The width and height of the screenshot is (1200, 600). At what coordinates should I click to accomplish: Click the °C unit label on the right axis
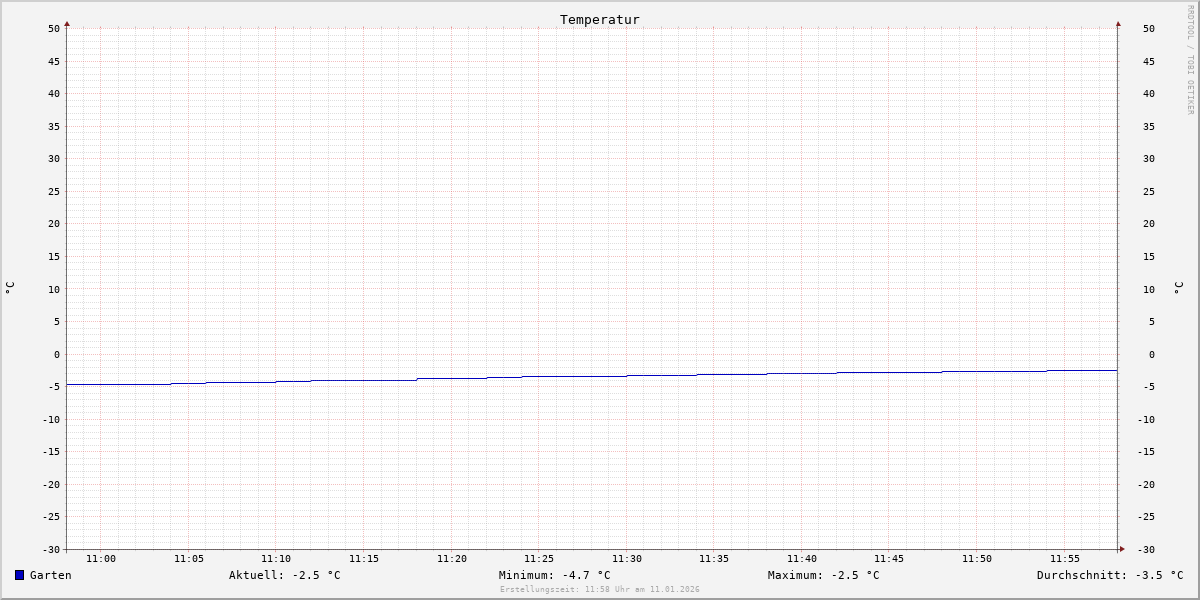coord(1179,288)
